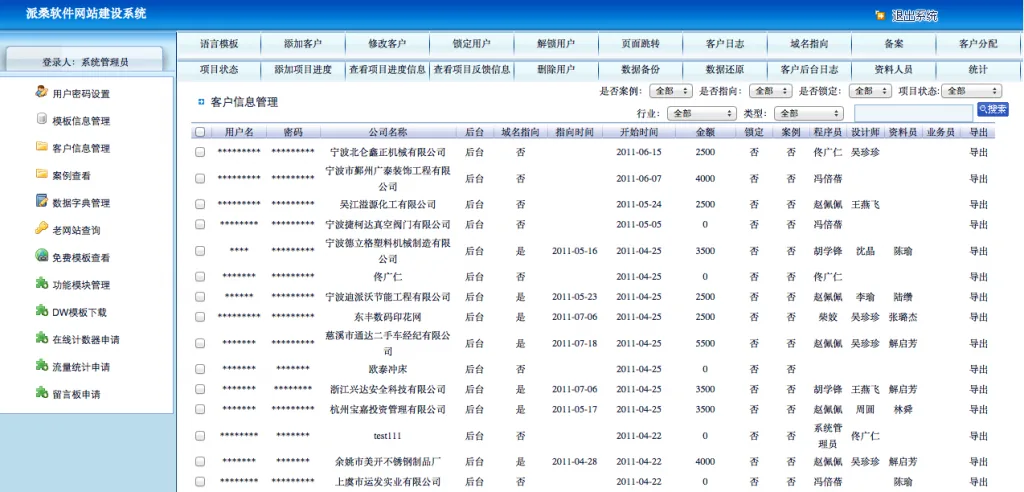Click the 老网站查询 key icon
Viewport: 1024px width, 492px height.
tap(42, 229)
